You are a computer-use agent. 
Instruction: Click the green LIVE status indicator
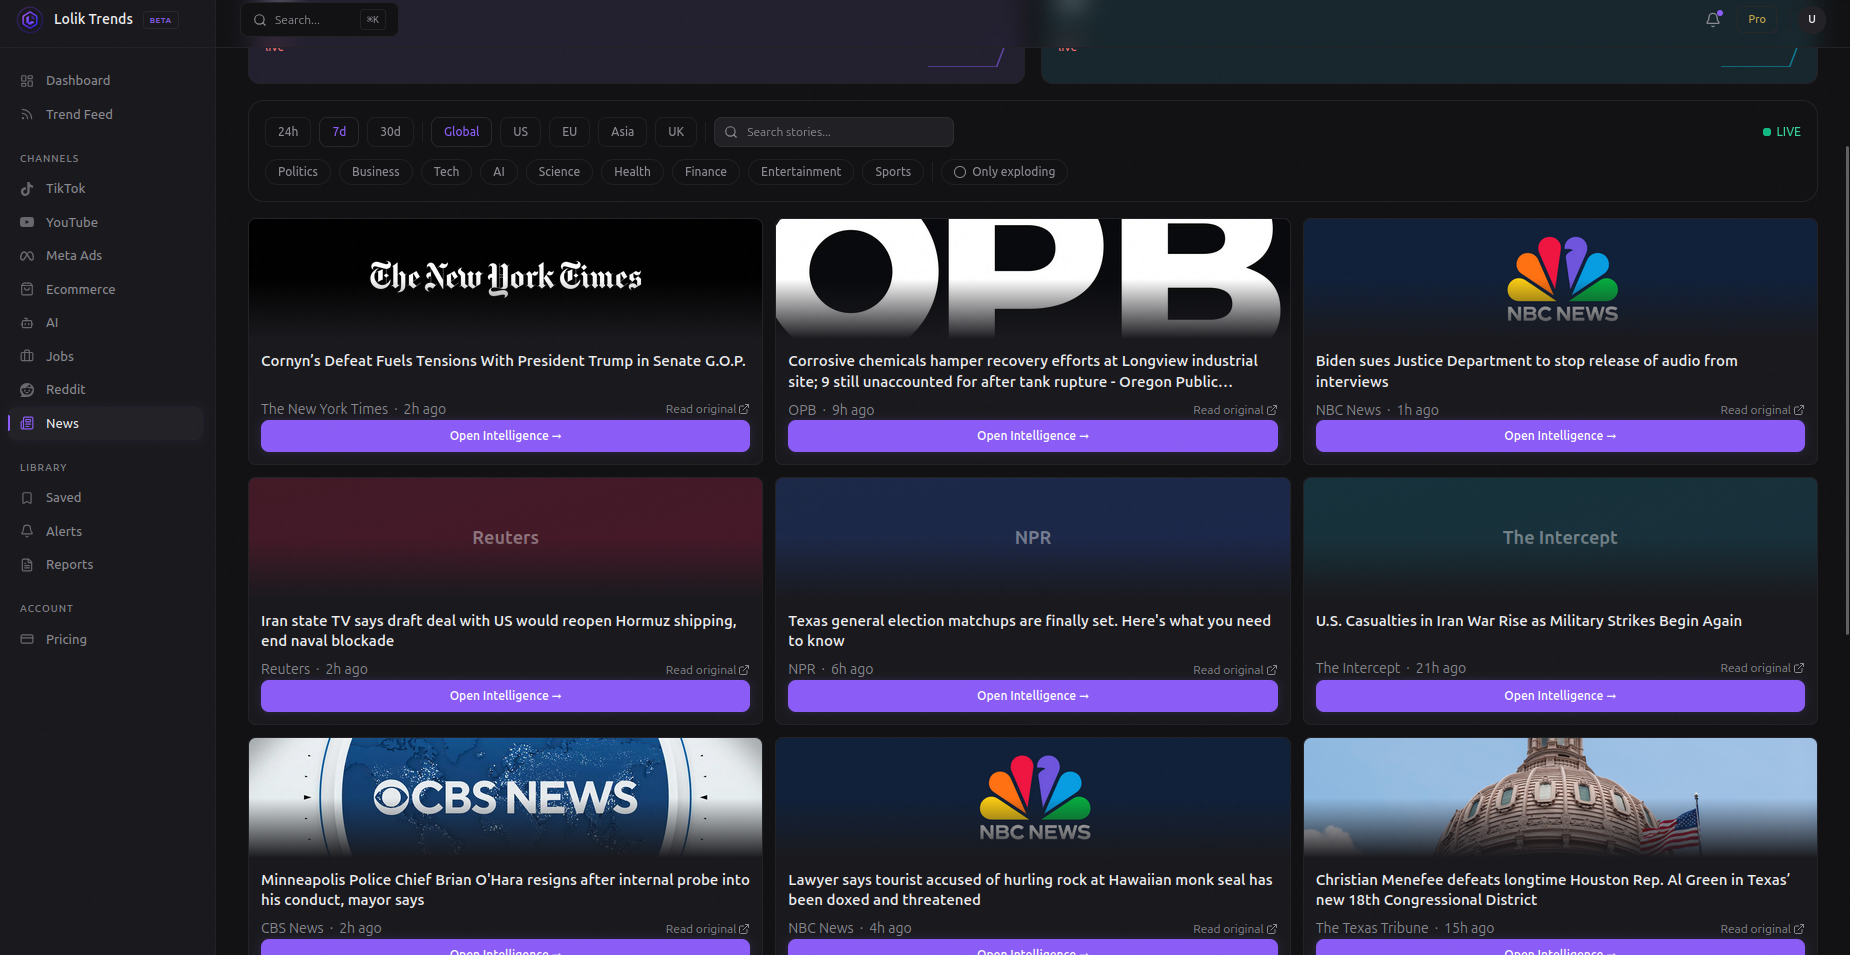coord(1781,132)
